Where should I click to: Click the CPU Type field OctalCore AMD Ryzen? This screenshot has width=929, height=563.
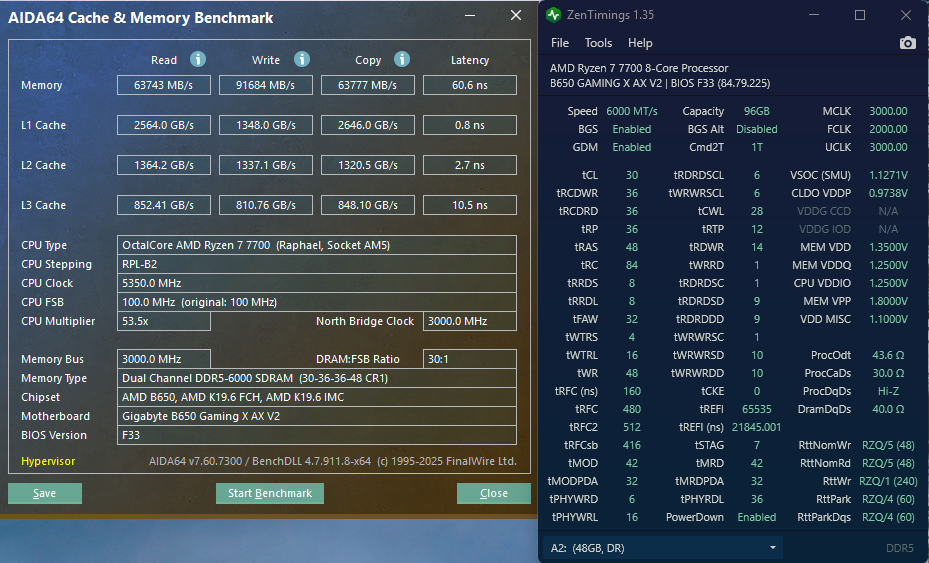[x=317, y=245]
